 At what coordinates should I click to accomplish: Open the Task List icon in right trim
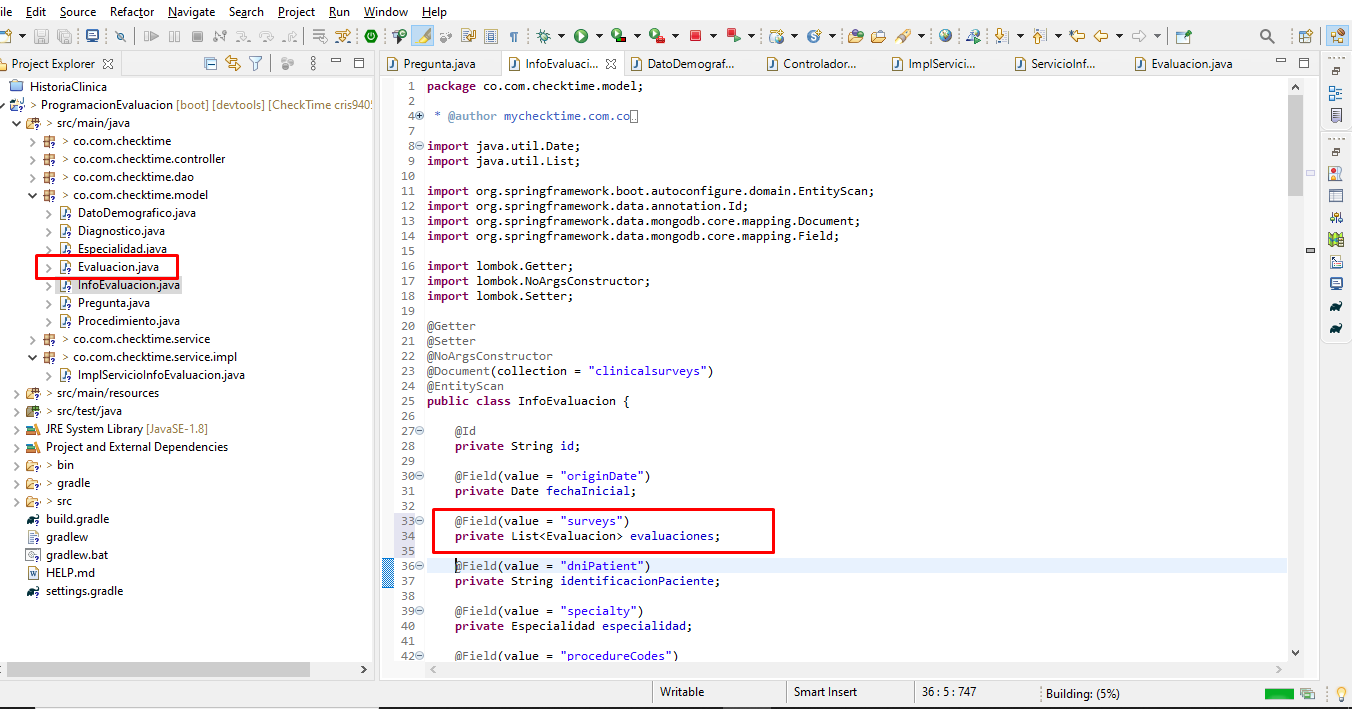coord(1336,115)
